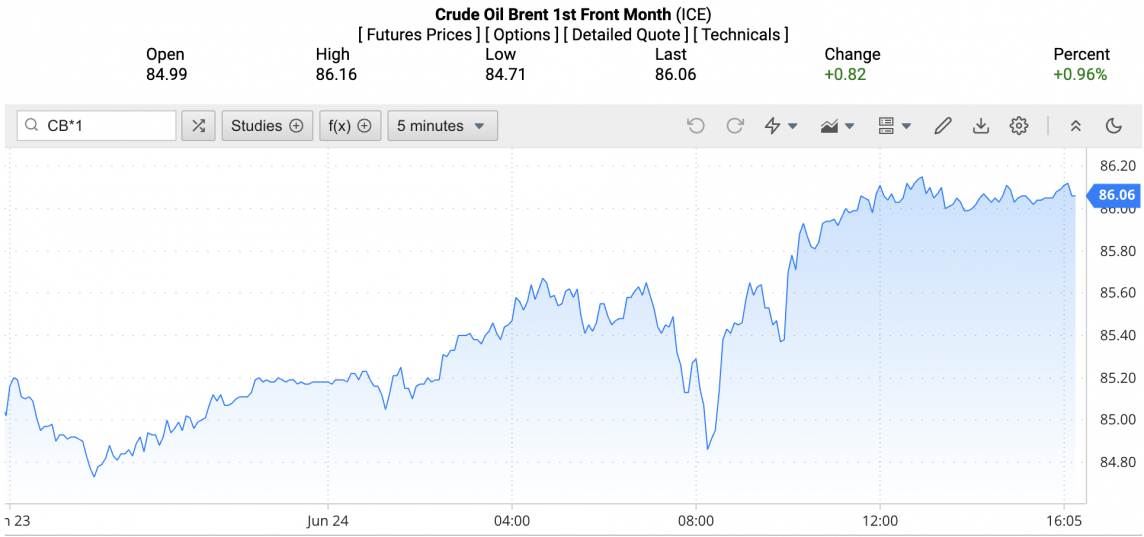Image resolution: width=1144 pixels, height=537 pixels.
Task: Open the 5 minutes interval dropdown
Action: click(442, 126)
